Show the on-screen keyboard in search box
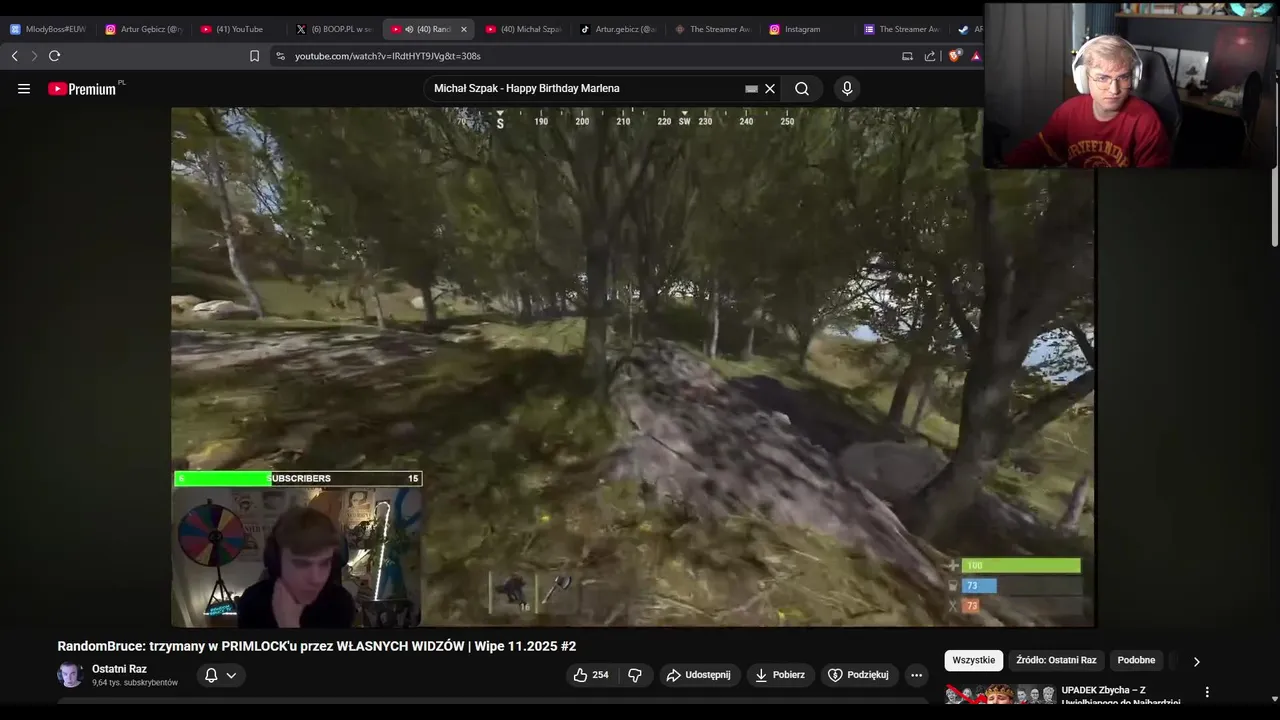 (x=751, y=88)
